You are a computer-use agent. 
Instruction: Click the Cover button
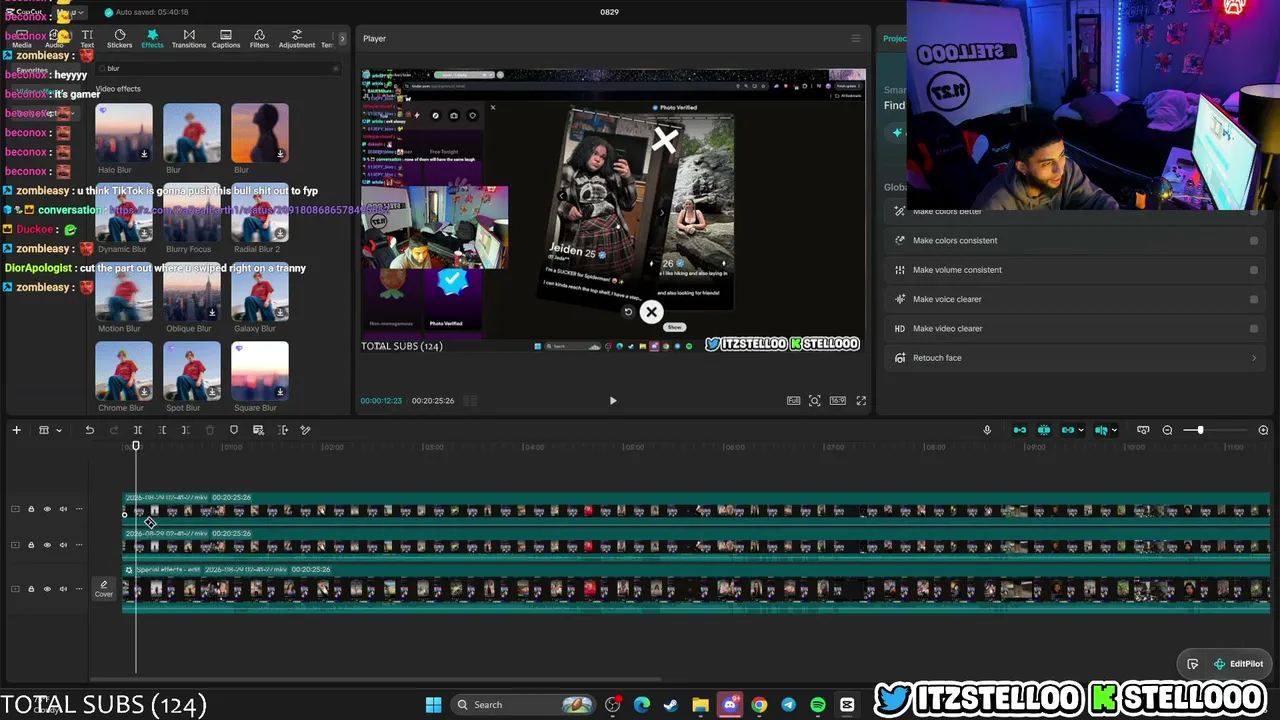click(104, 589)
